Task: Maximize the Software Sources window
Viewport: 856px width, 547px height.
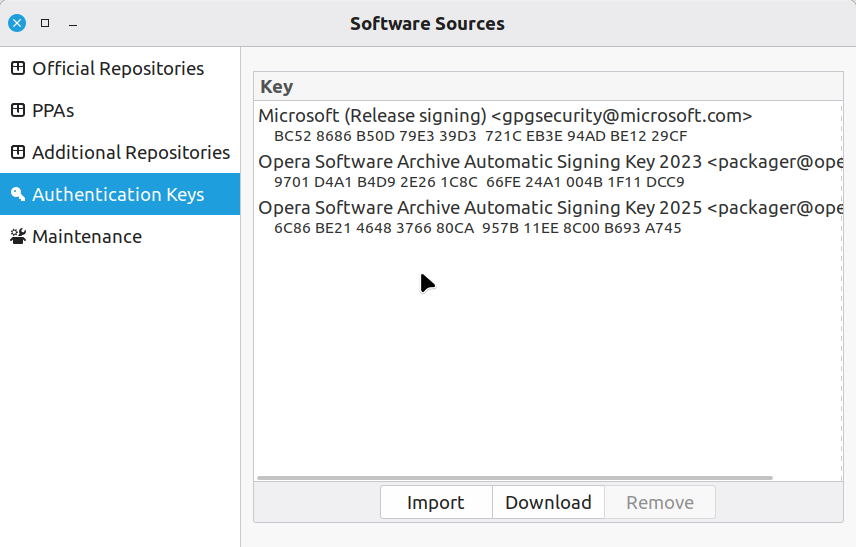Action: click(x=45, y=23)
